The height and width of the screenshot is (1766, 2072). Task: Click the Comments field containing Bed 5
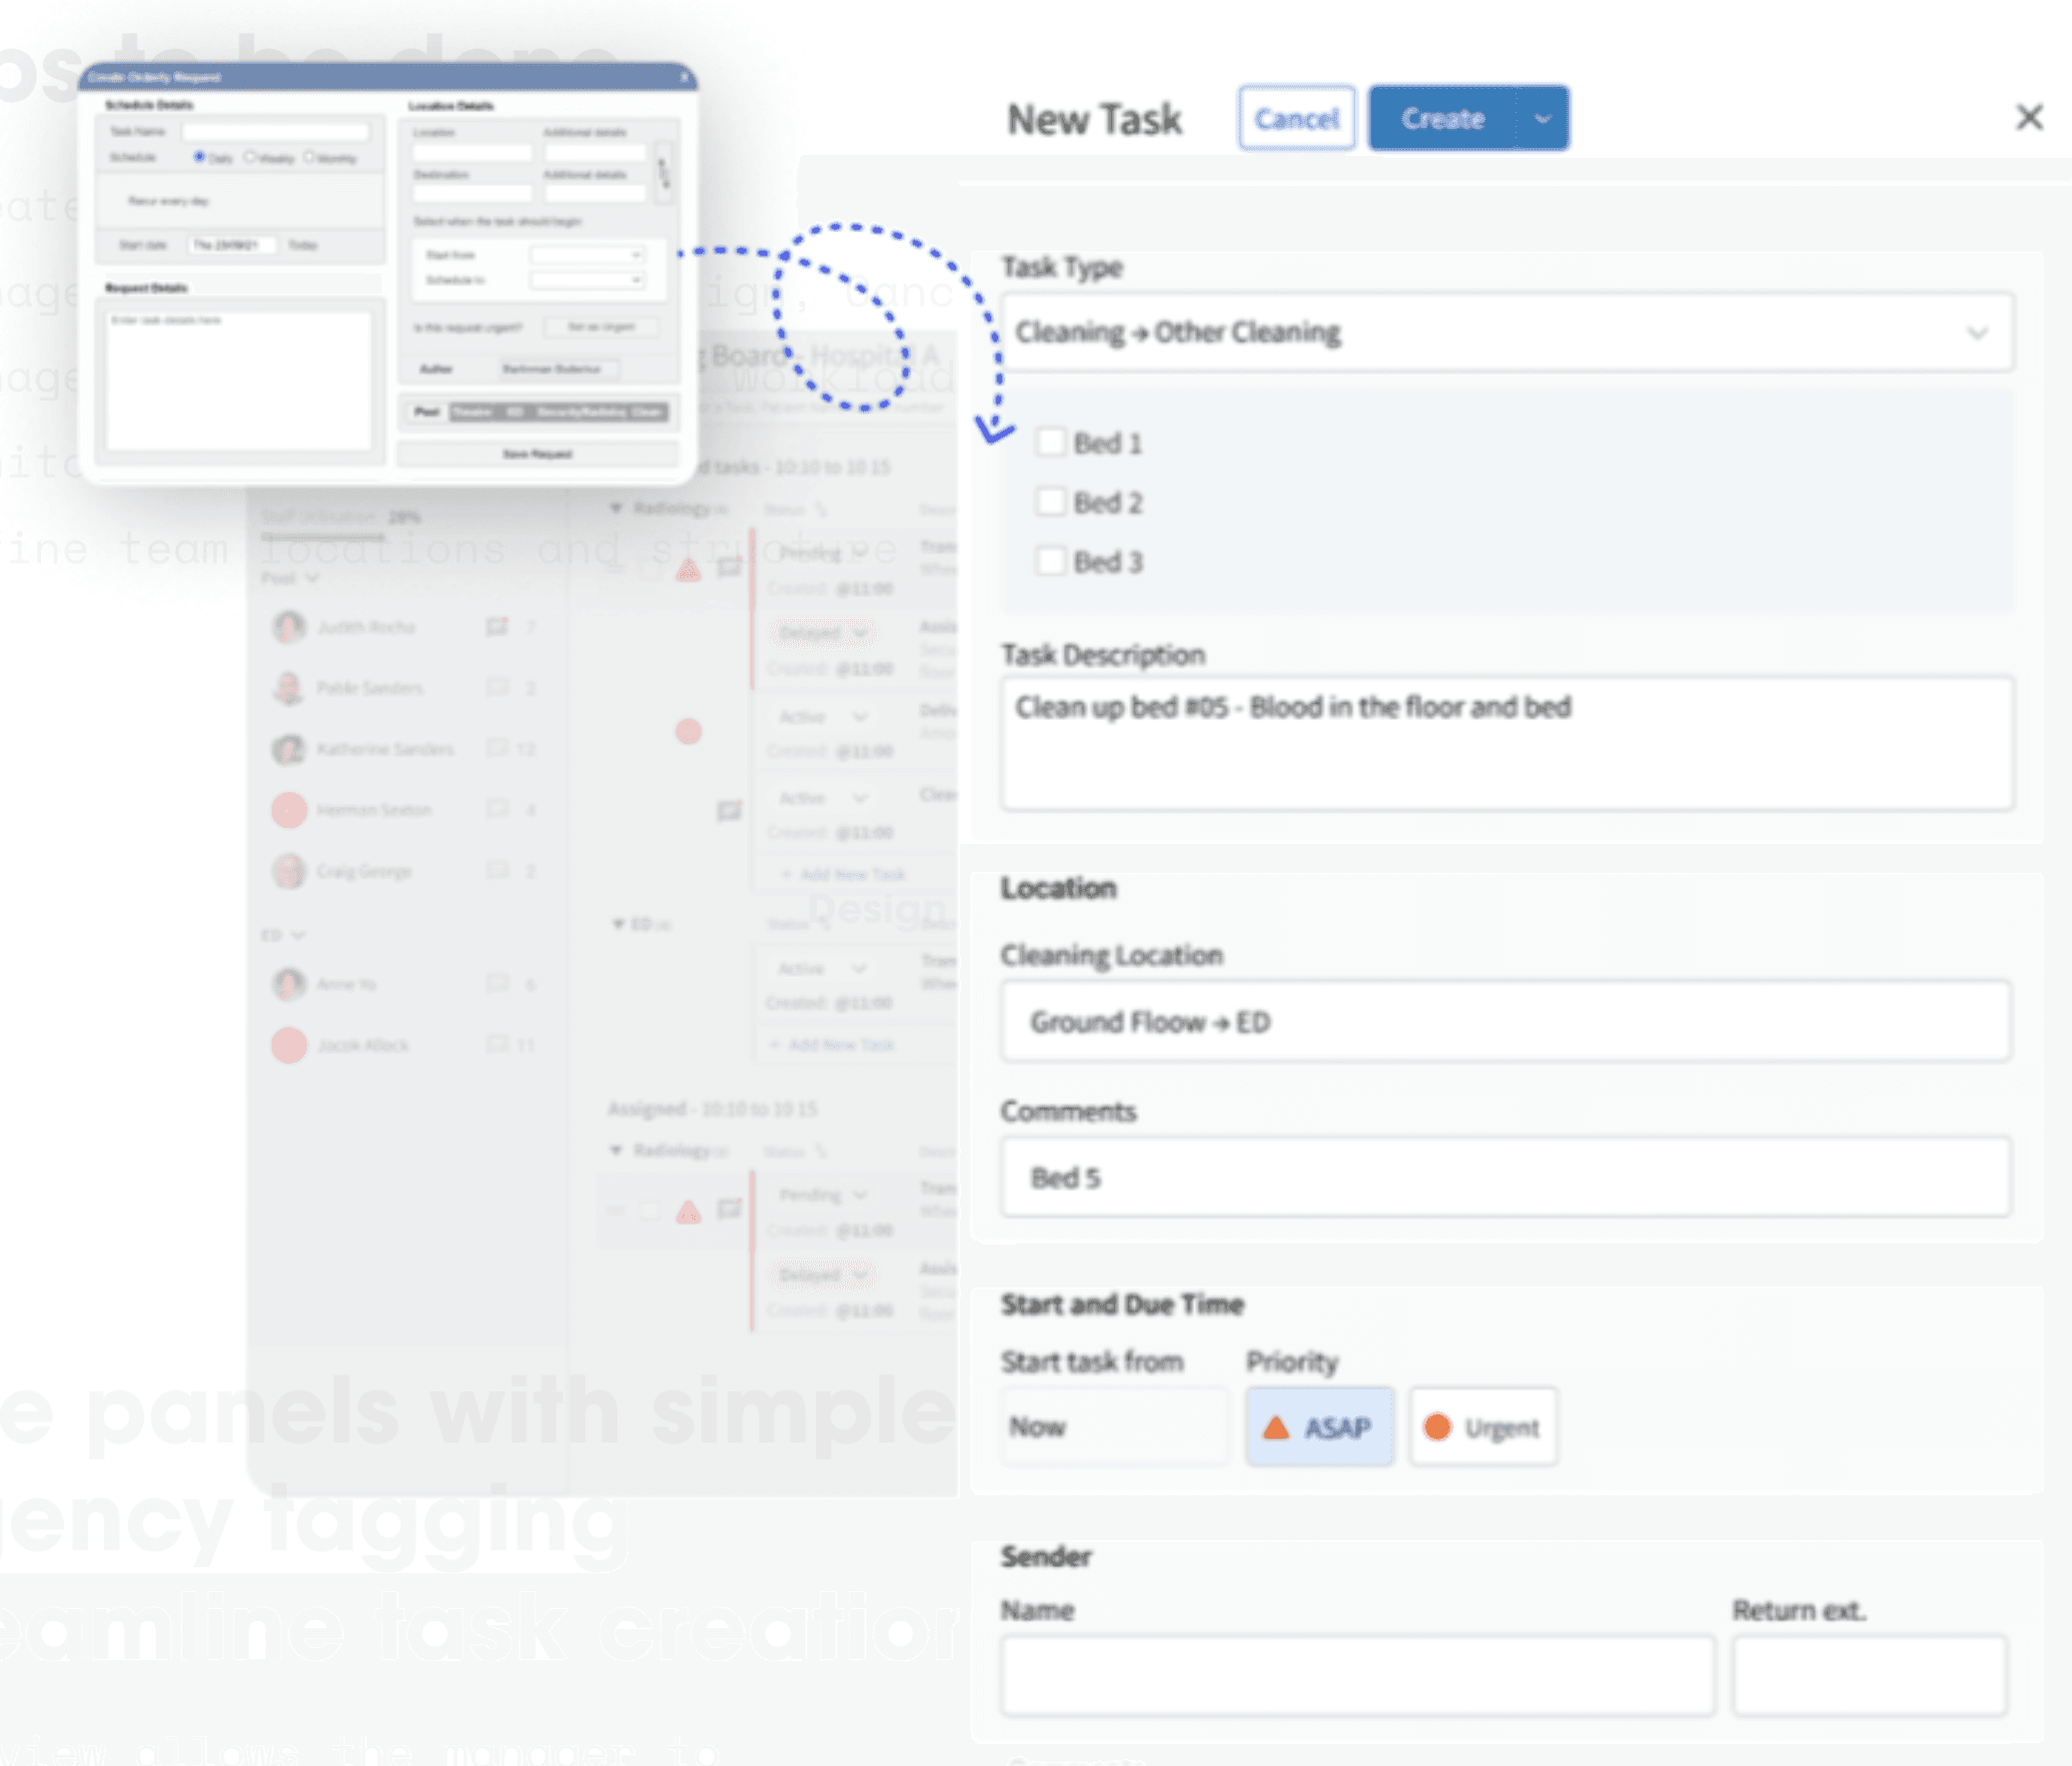tap(1506, 1177)
